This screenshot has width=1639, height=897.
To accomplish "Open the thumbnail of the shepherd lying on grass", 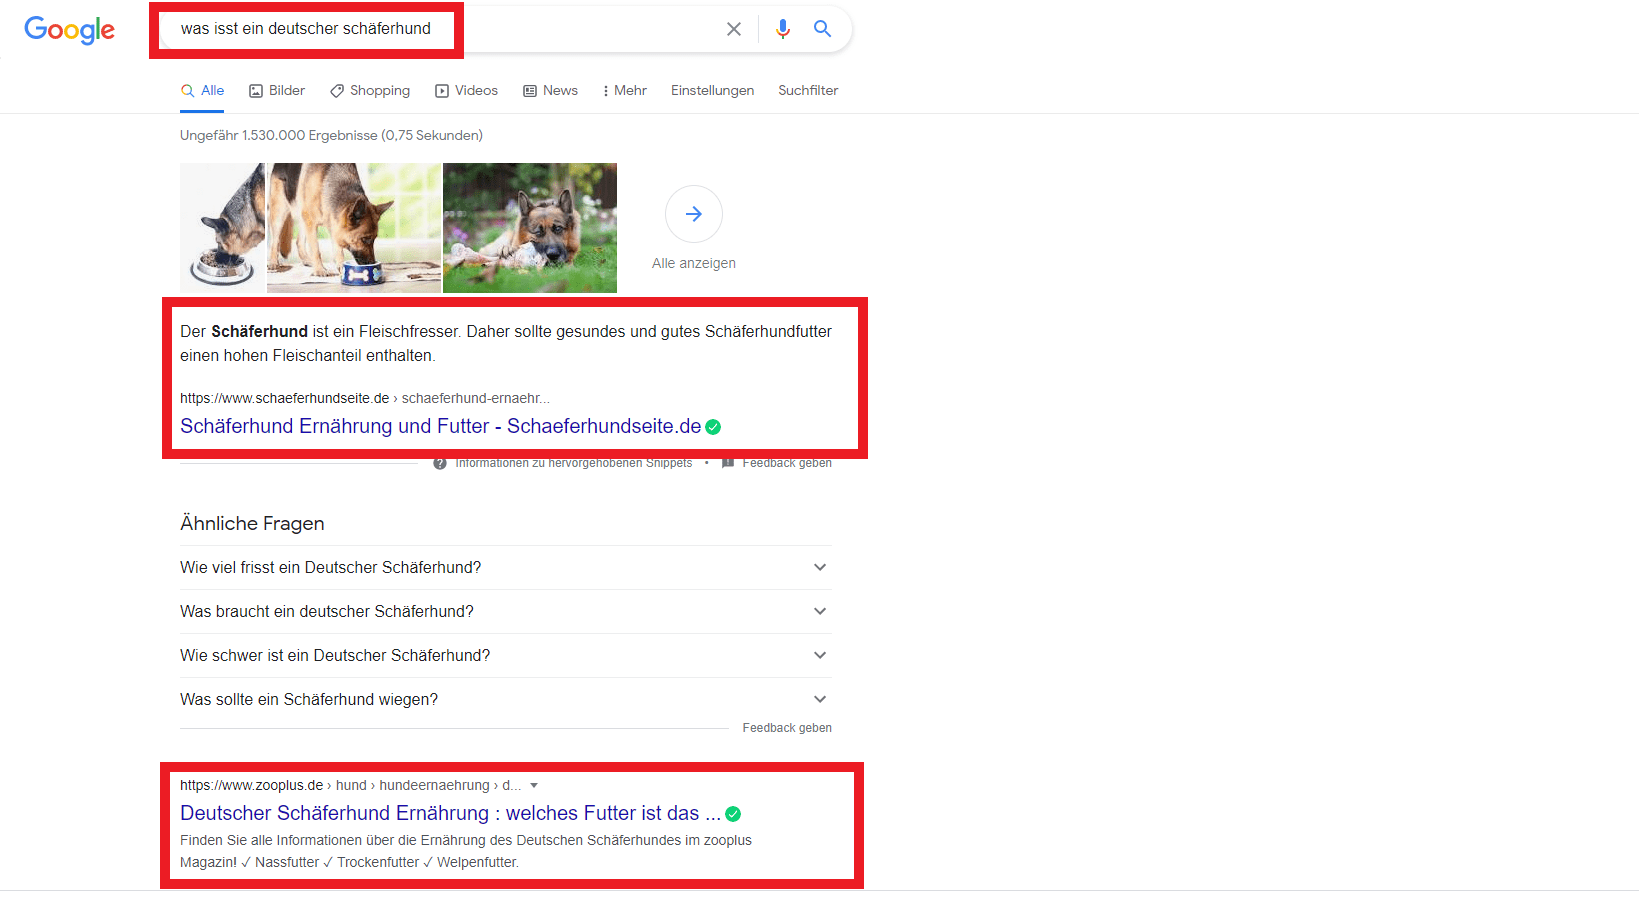I will pos(530,228).
